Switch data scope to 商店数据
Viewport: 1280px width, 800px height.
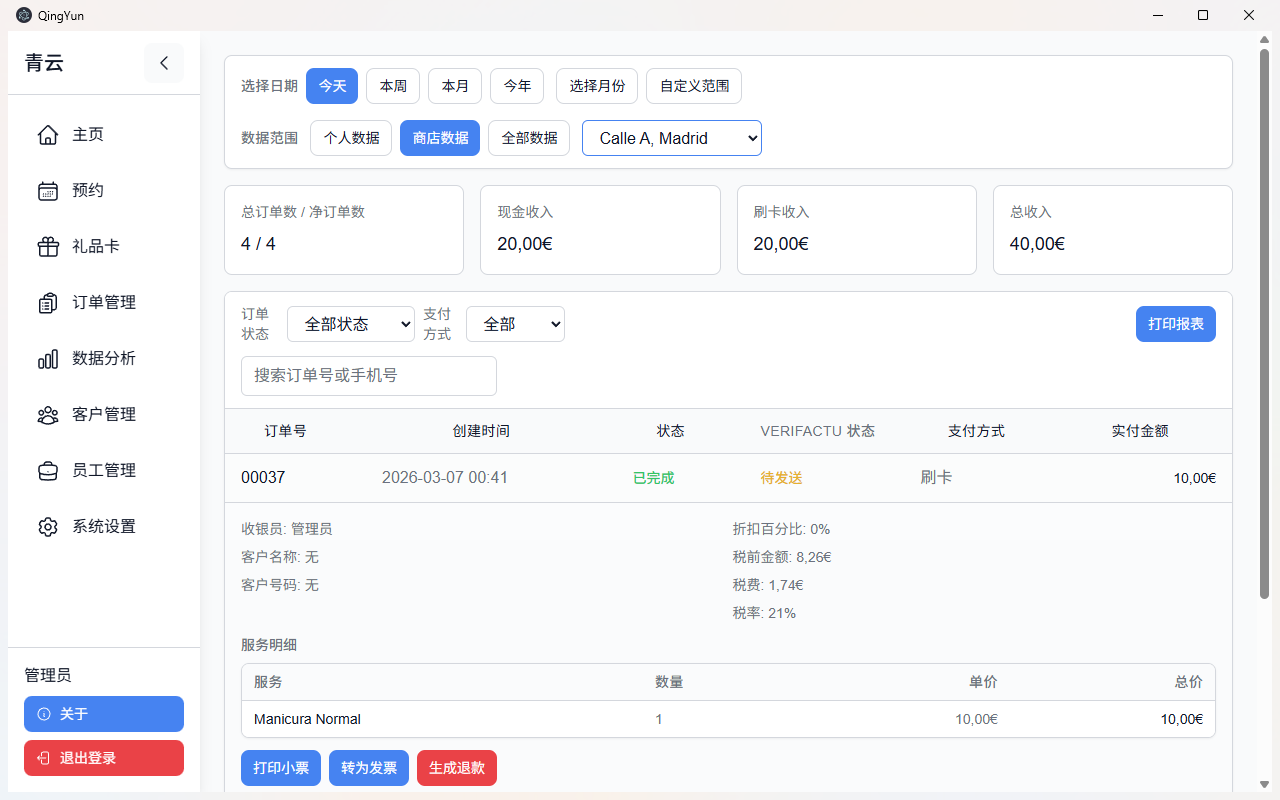coord(440,138)
